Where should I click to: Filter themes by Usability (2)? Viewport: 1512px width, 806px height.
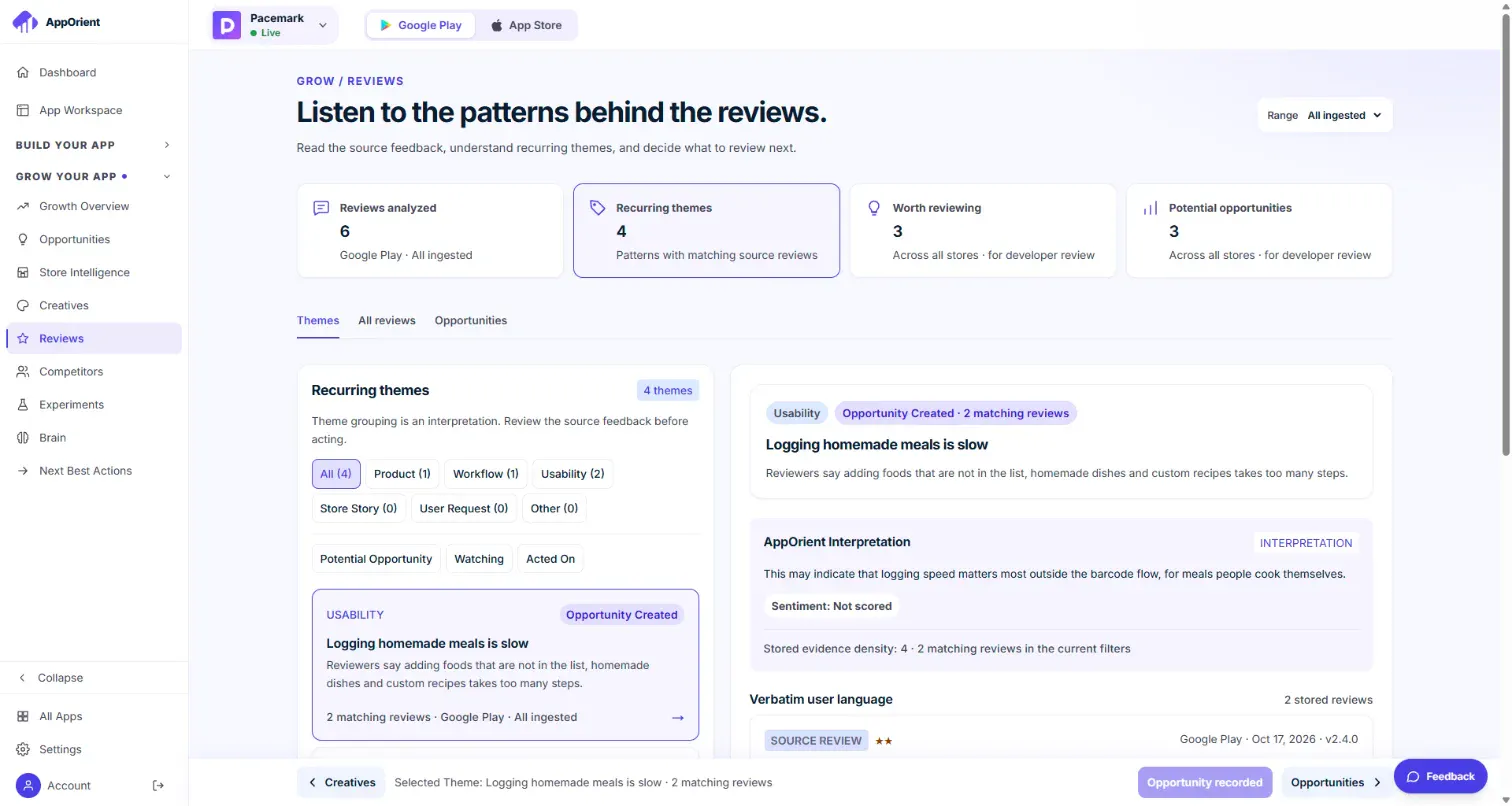(x=573, y=474)
